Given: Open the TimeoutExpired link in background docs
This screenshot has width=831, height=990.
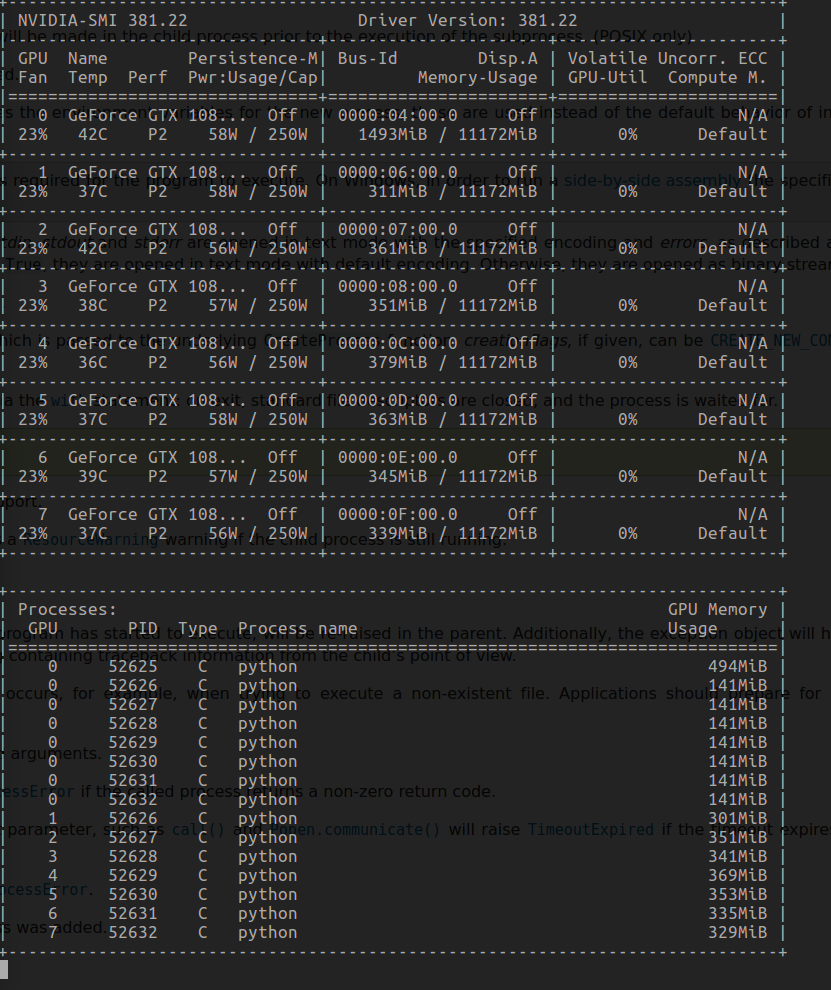Looking at the screenshot, I should 590,830.
